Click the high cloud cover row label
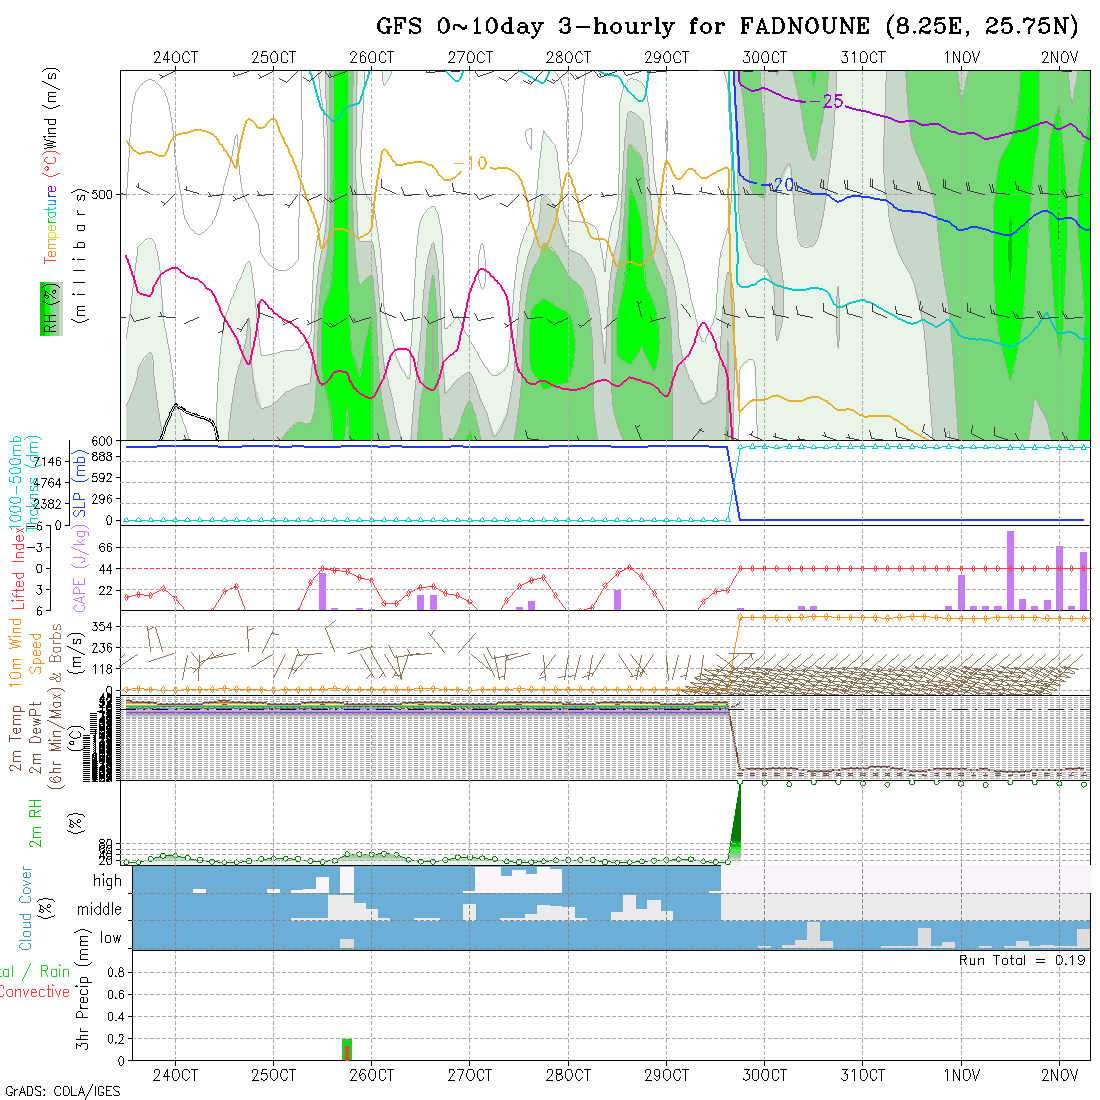The image size is (1100, 1100). pos(107,881)
